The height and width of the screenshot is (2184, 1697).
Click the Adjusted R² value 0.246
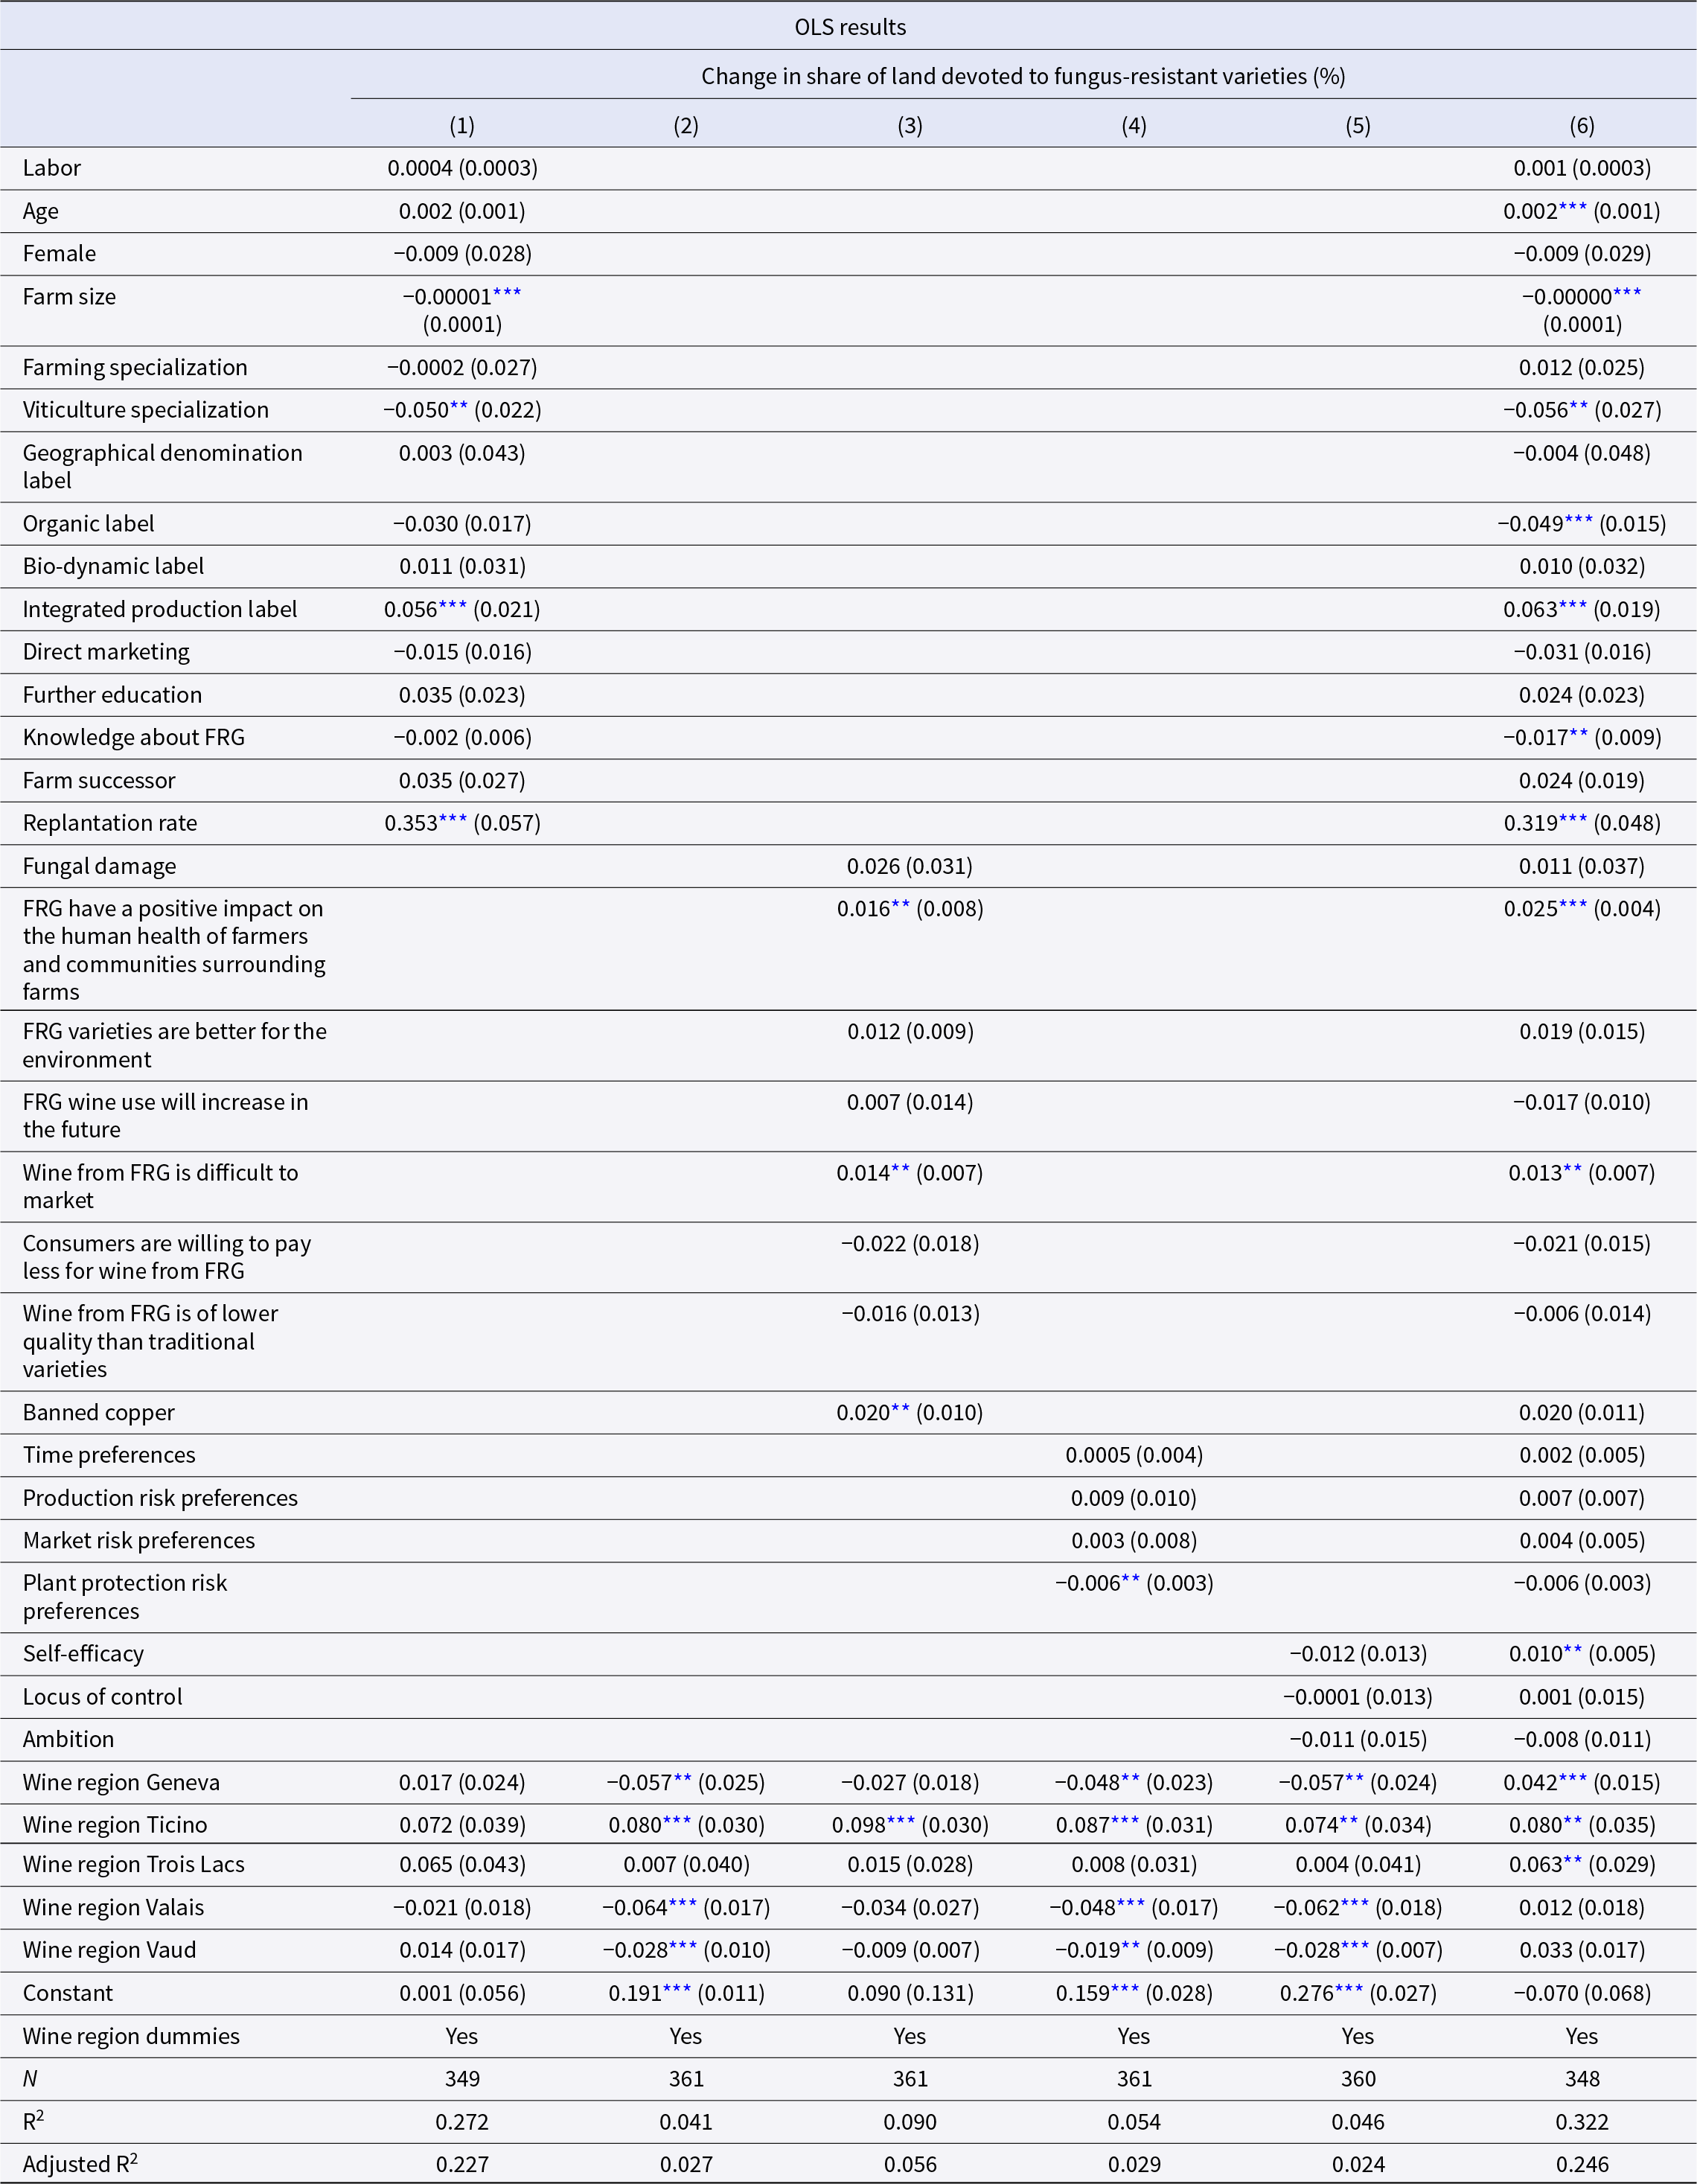tap(1581, 2165)
